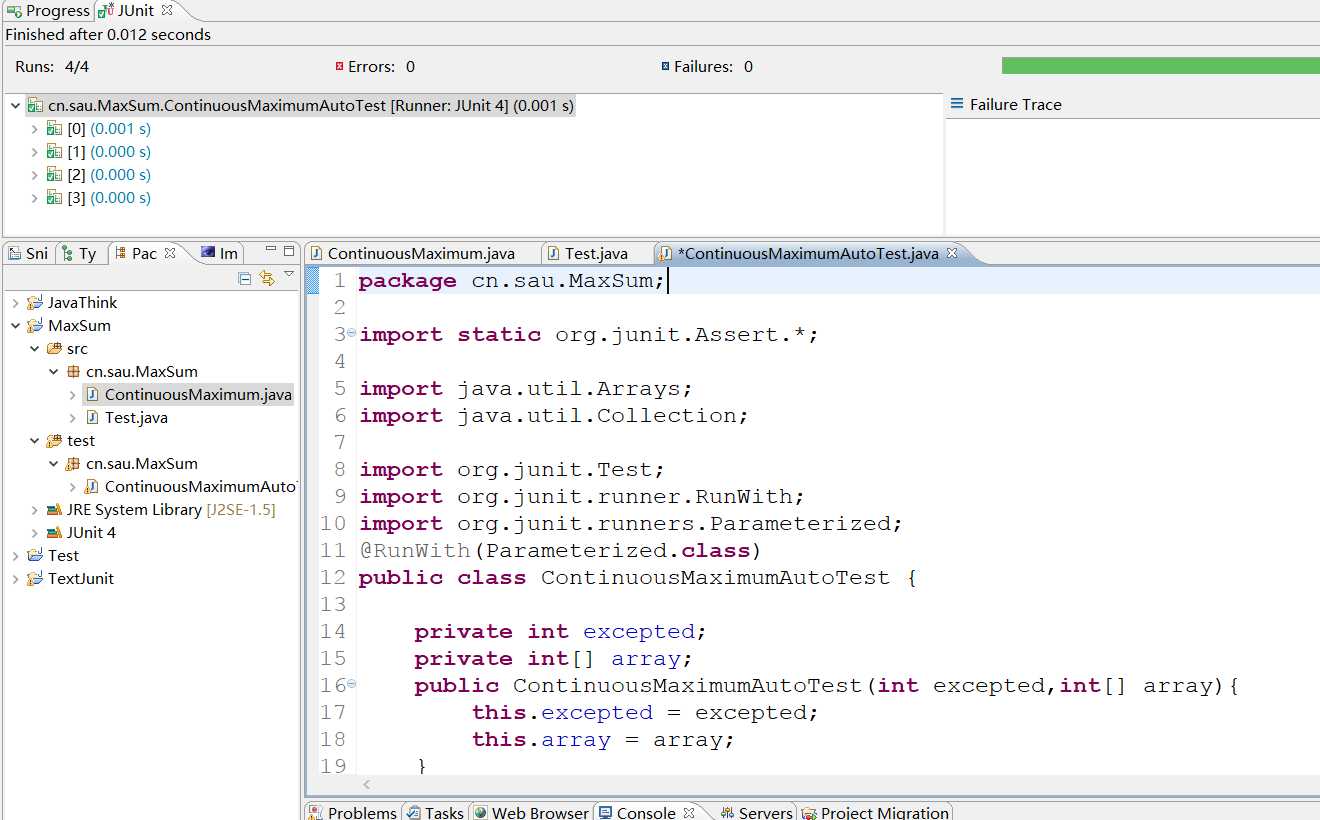Expand JUnit test result [2]
1320x820 pixels.
[35, 174]
